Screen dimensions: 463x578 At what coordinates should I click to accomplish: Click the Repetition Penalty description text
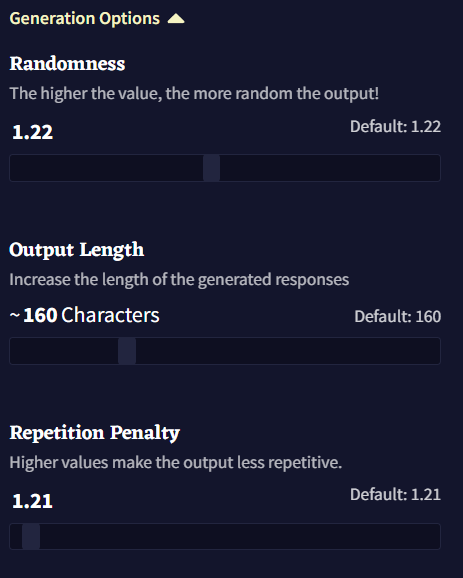click(x=176, y=463)
